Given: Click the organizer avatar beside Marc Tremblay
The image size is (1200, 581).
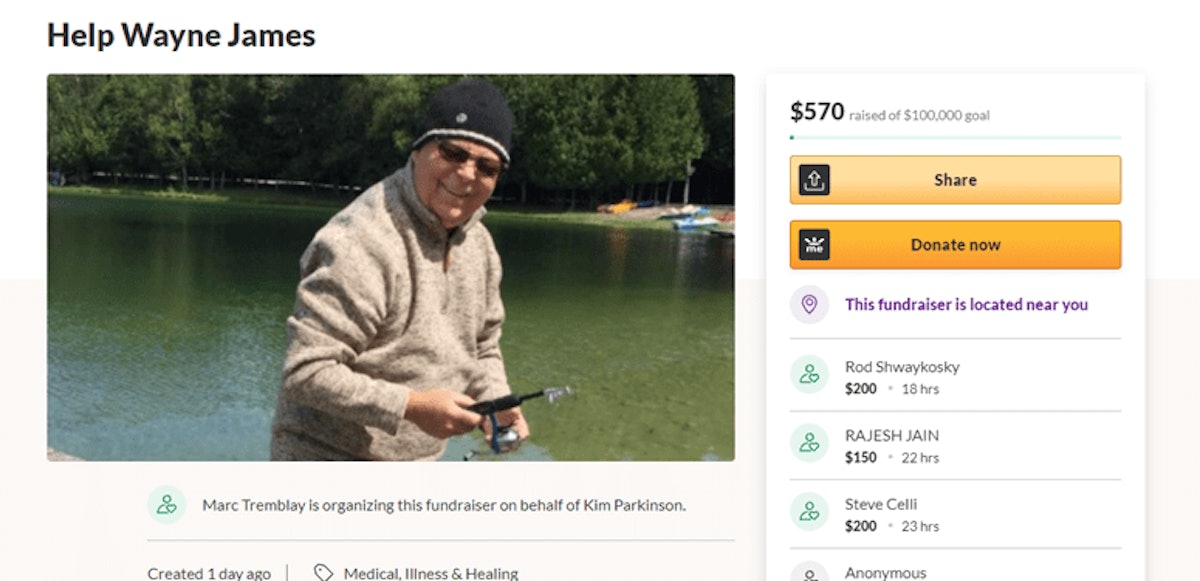Looking at the screenshot, I should click(166, 505).
